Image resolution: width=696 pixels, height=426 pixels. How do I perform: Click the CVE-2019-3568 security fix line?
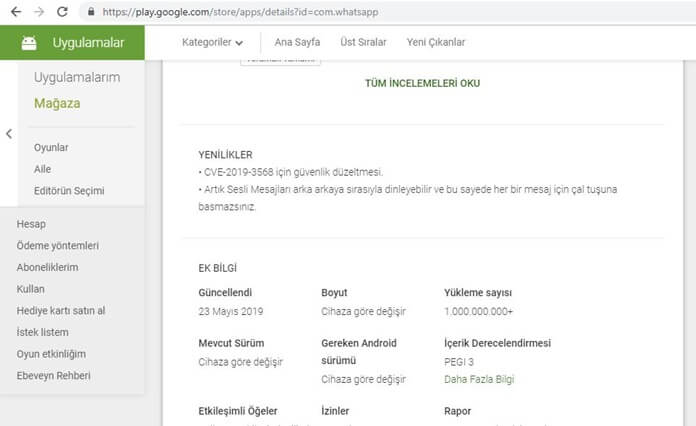pyautogui.click(x=291, y=172)
